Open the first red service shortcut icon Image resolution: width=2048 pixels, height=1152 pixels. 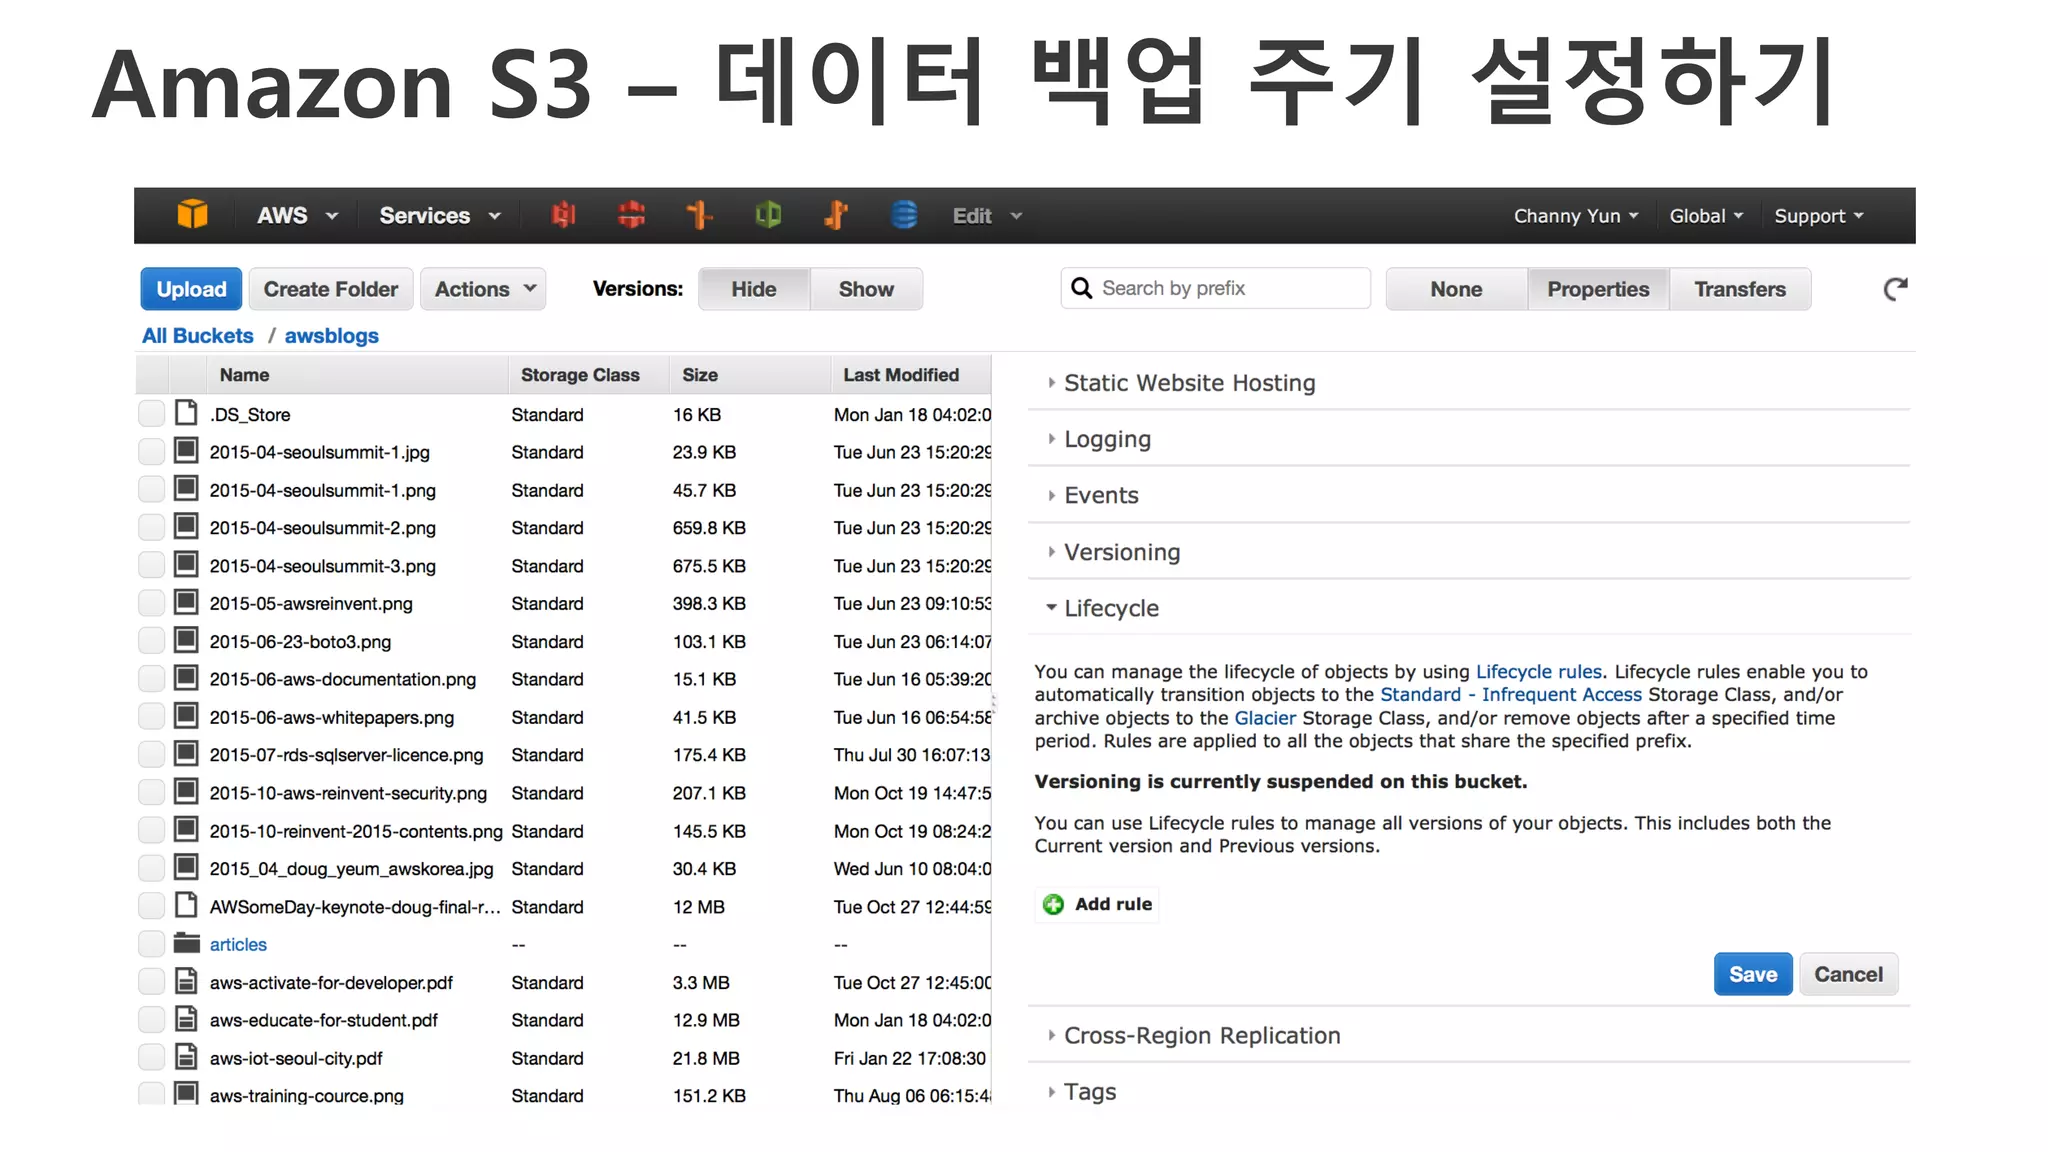(x=564, y=215)
